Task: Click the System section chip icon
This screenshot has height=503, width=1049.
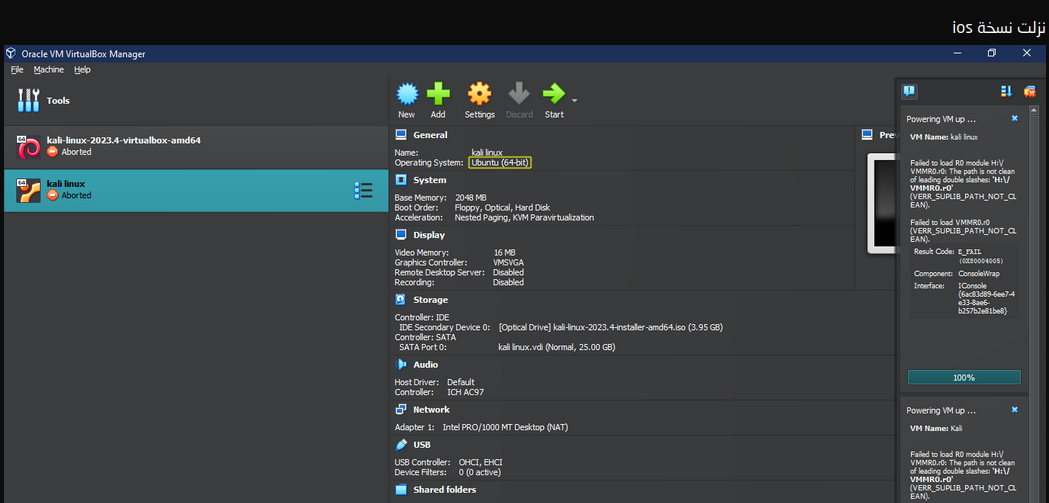Action: tap(401, 180)
